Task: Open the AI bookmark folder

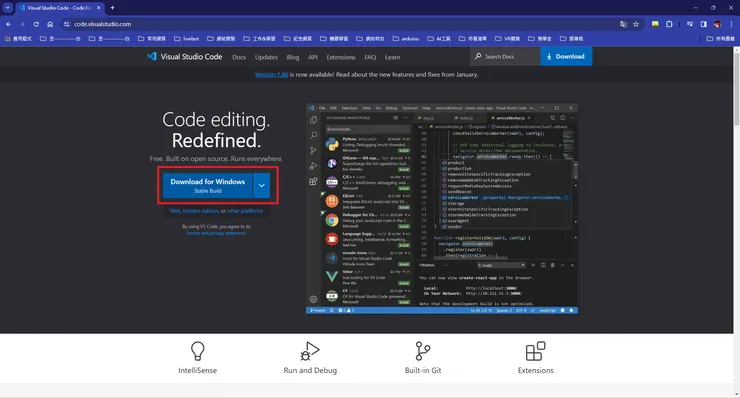Action: point(439,39)
